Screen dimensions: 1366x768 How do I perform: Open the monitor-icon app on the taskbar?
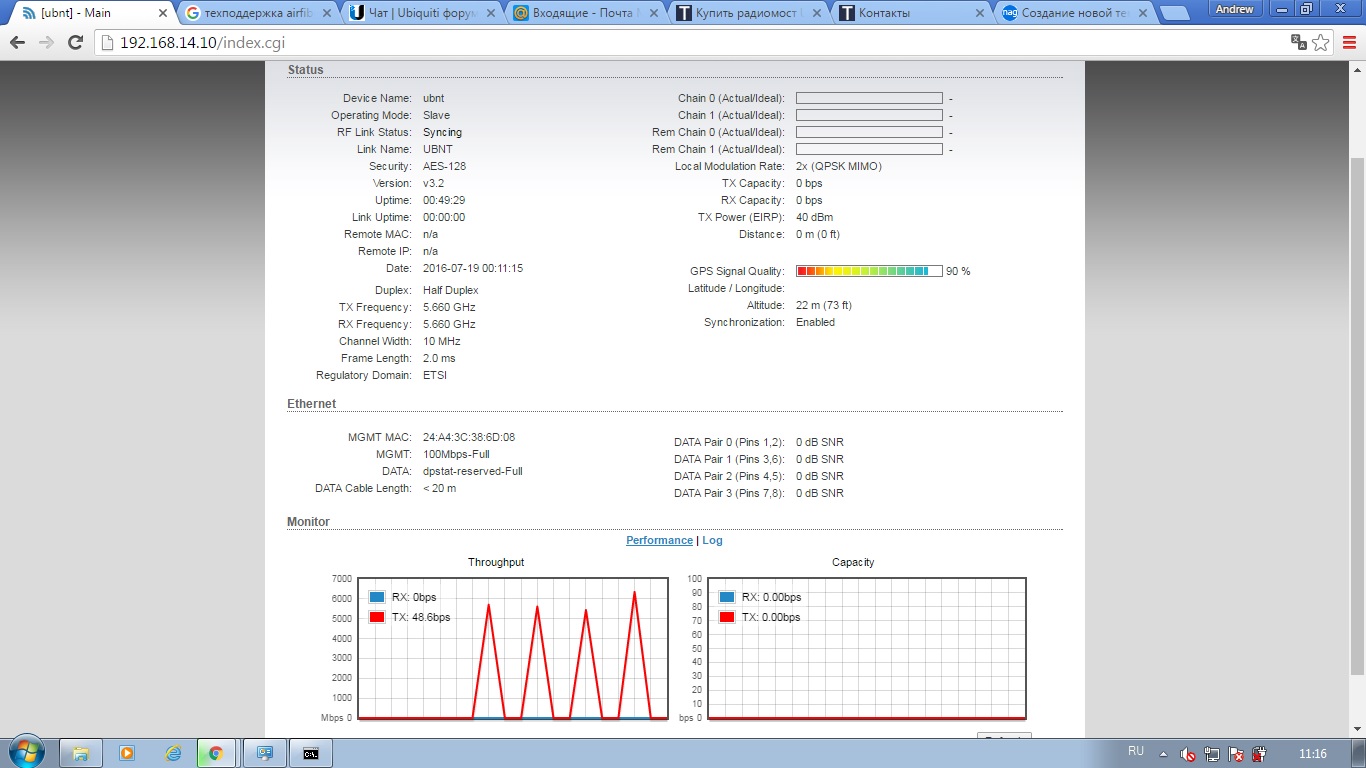[265, 753]
